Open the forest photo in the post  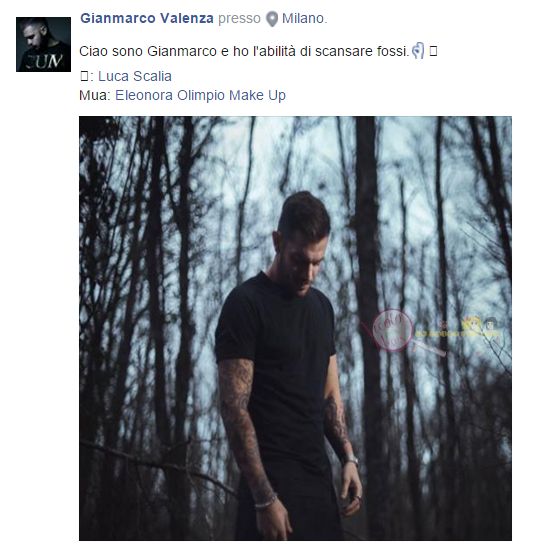[295, 328]
